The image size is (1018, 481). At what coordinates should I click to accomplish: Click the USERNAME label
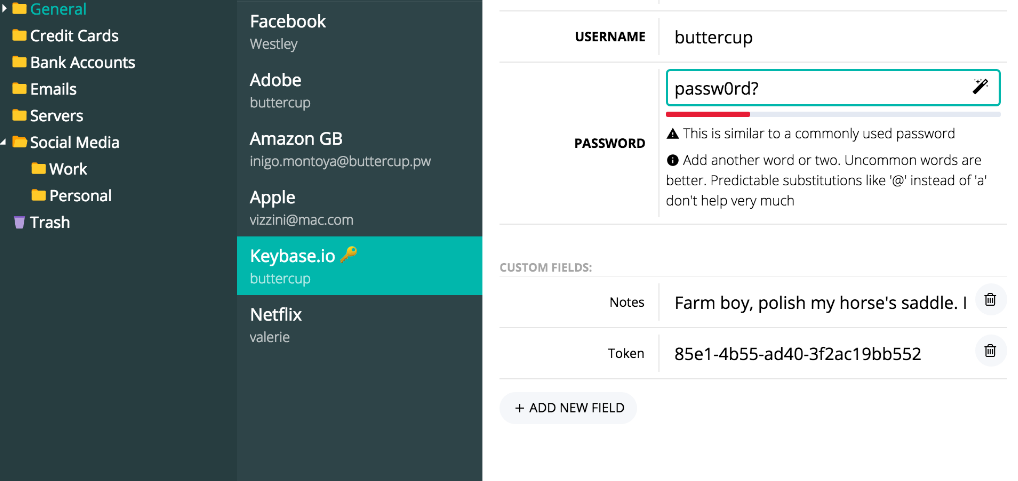(610, 37)
